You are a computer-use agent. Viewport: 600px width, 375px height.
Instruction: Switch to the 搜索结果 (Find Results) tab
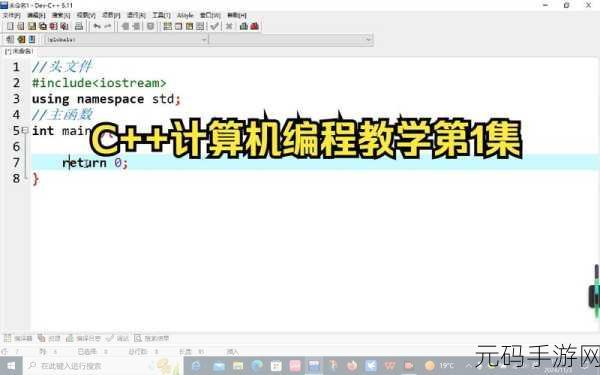[152, 338]
